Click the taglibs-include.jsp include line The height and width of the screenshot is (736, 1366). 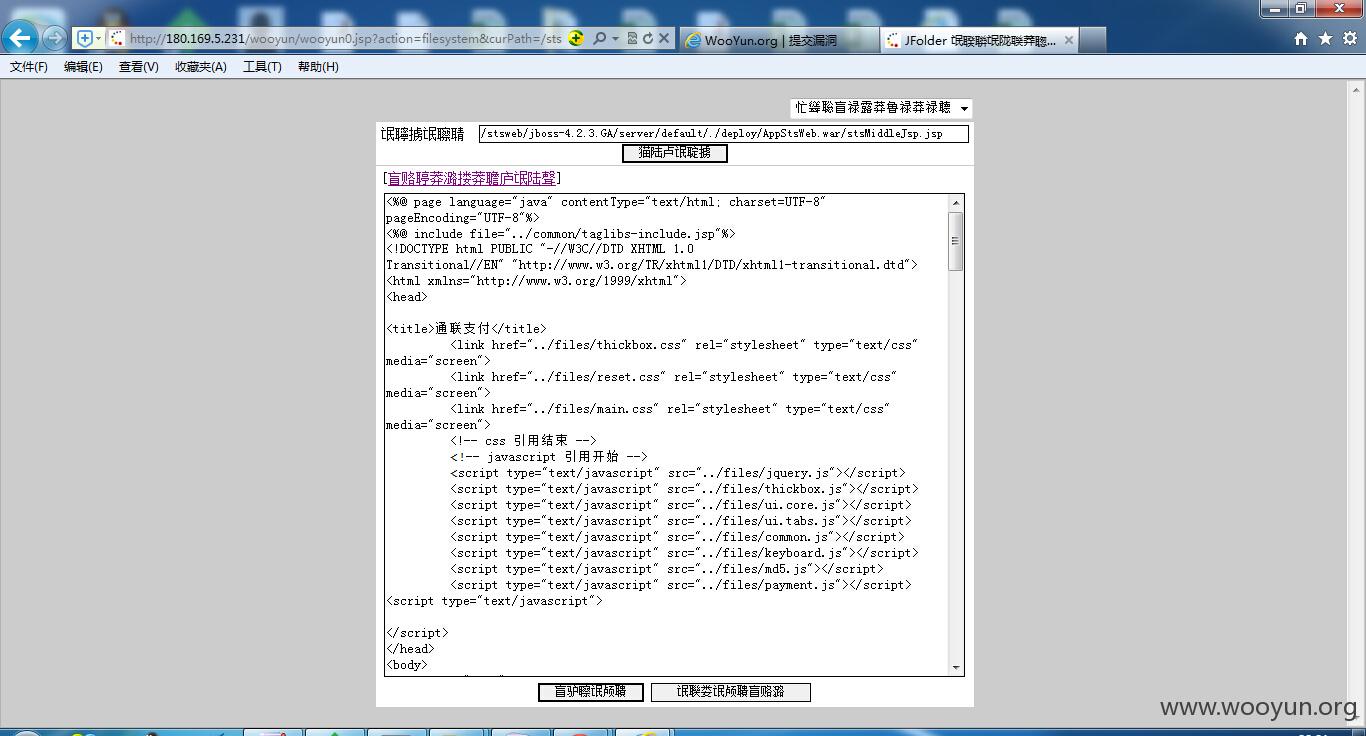pyautogui.click(x=561, y=233)
